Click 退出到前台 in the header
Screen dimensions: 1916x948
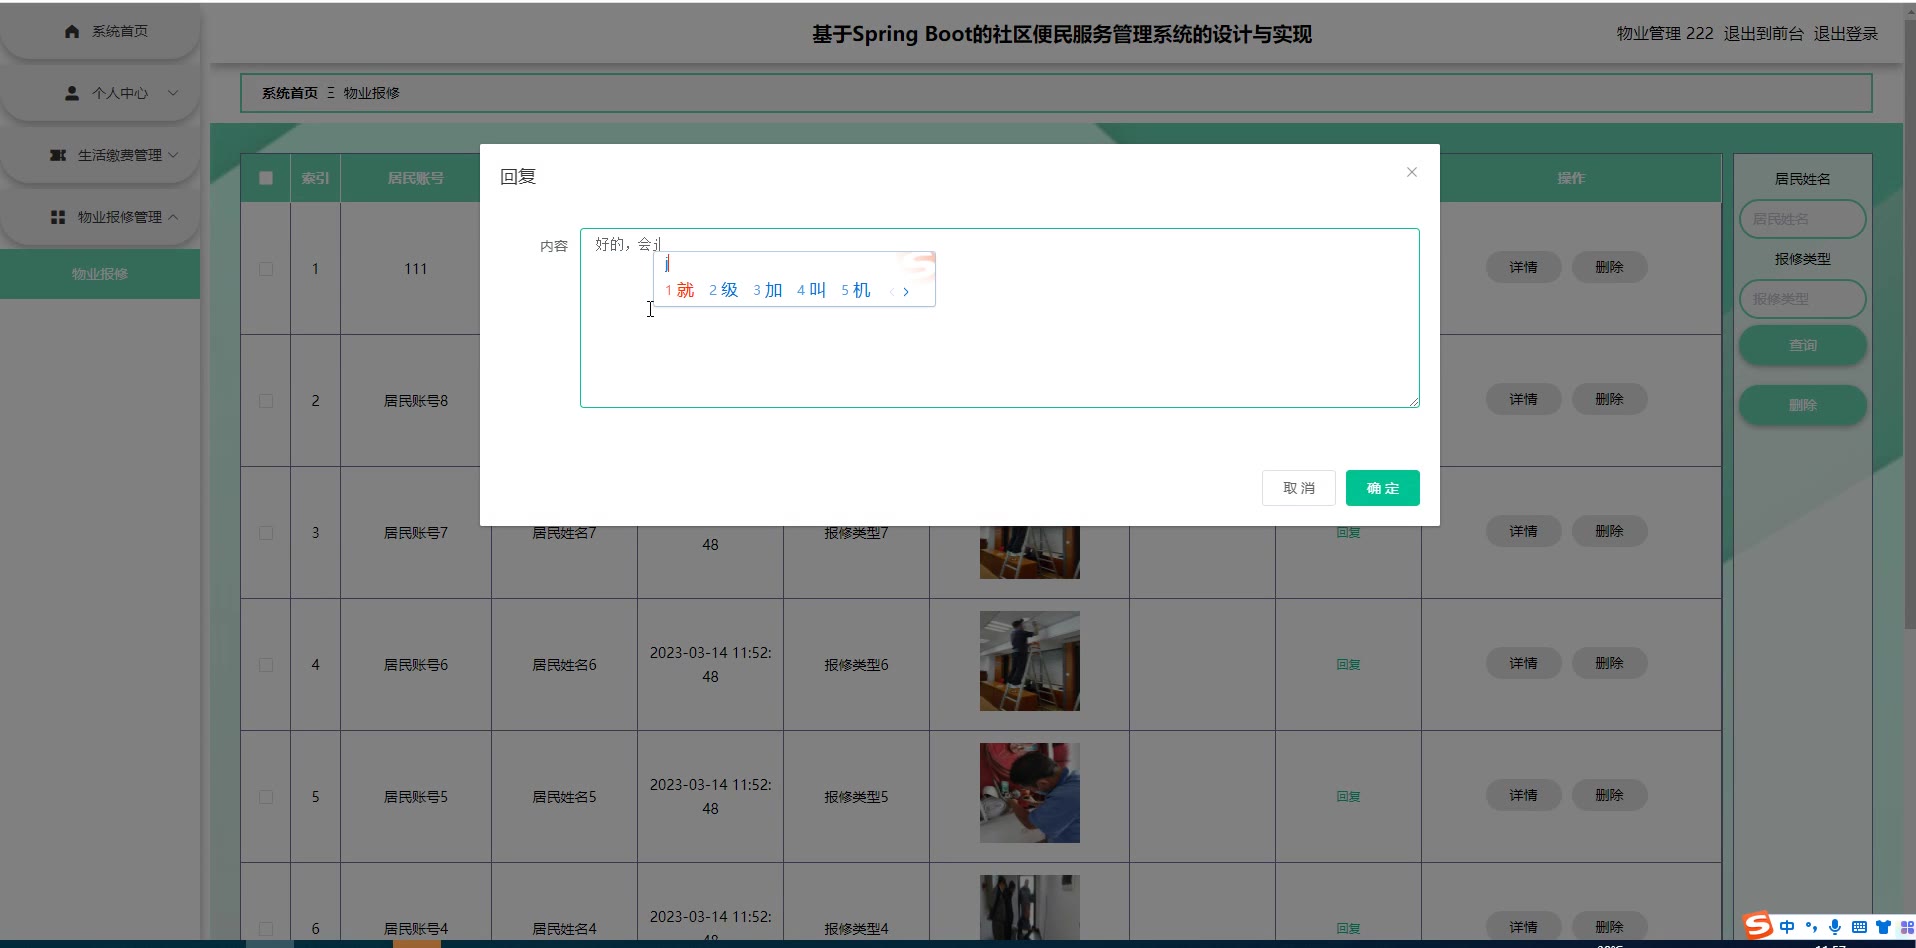(1763, 34)
